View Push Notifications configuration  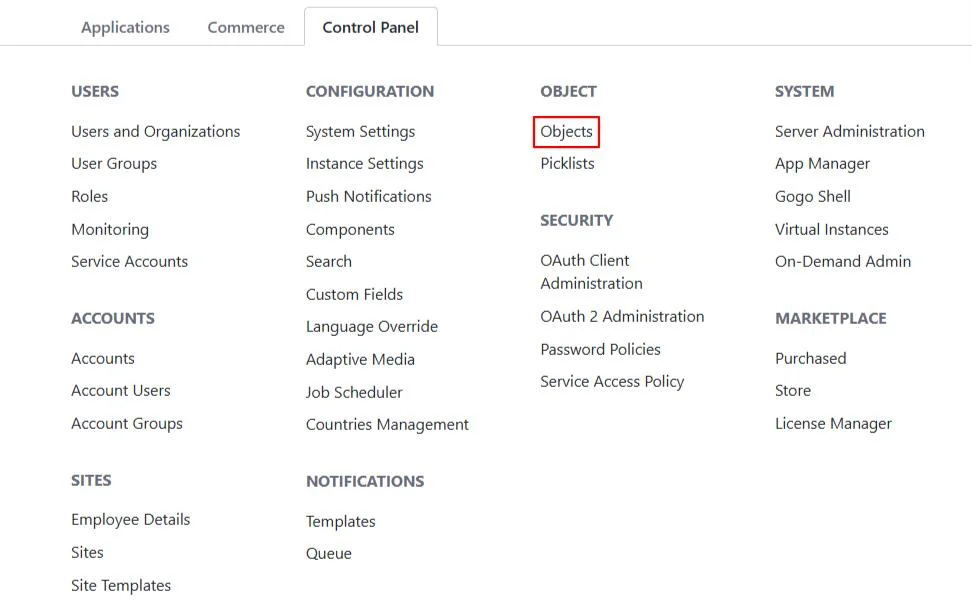click(x=369, y=196)
